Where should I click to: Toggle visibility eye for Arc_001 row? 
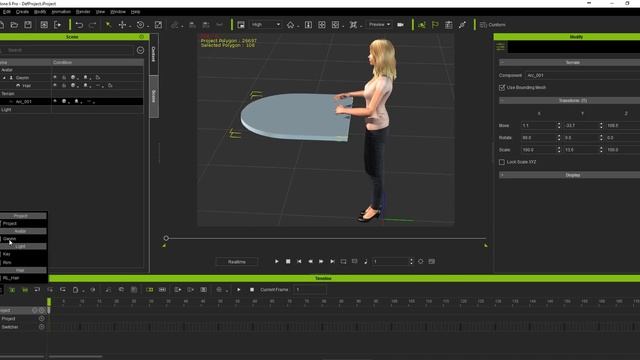point(55,101)
